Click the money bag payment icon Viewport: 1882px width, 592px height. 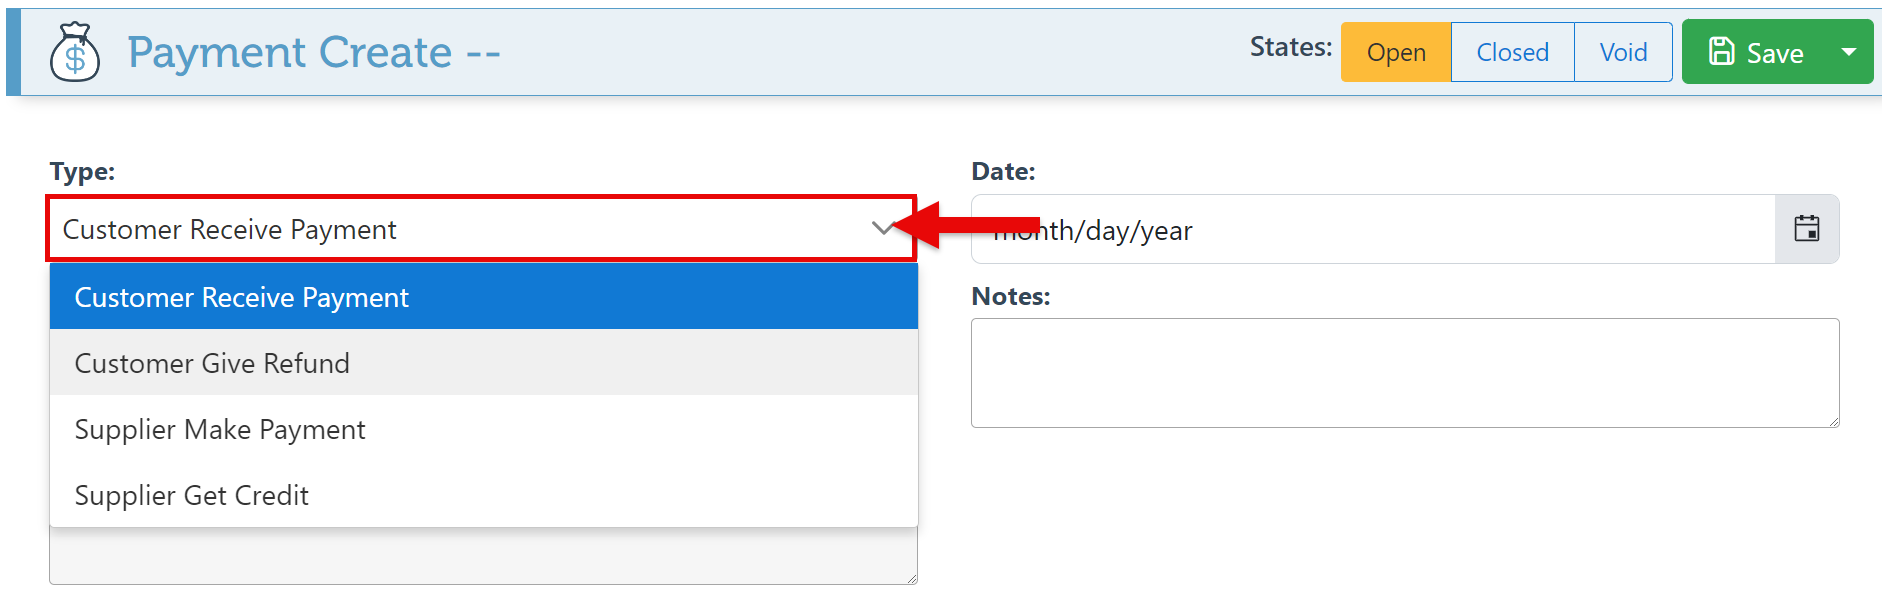75,52
